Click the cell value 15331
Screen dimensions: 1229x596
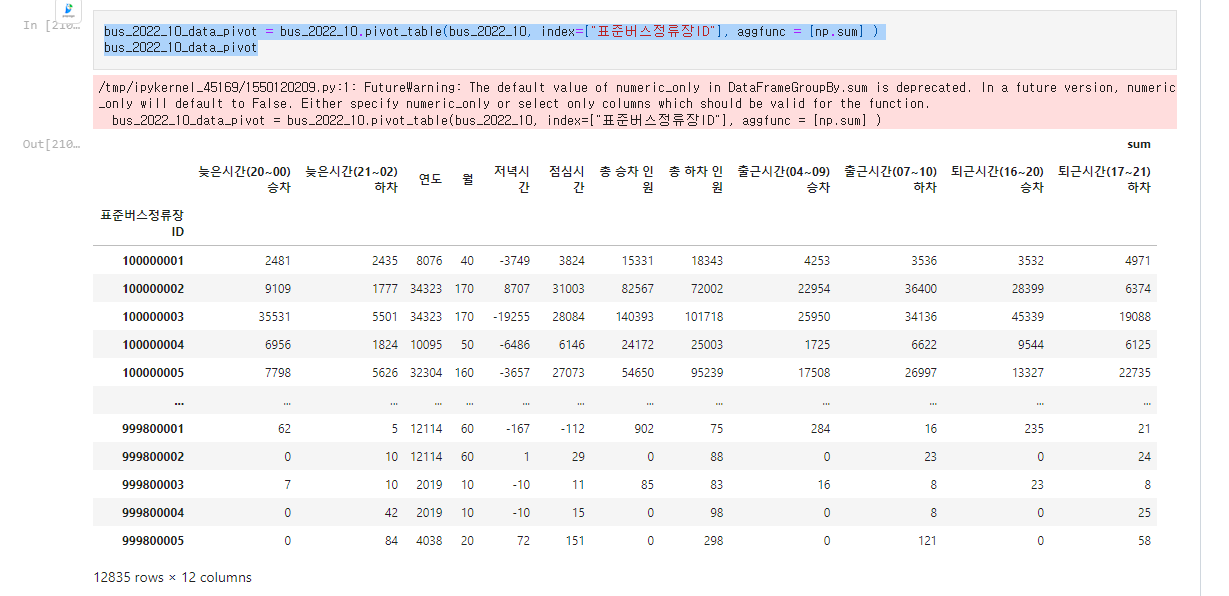click(x=637, y=261)
